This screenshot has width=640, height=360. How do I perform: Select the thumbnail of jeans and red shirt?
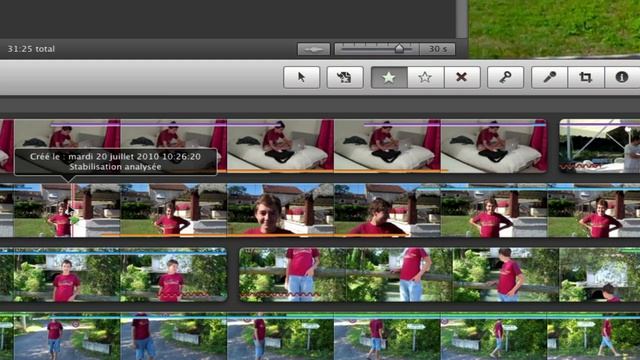click(x=293, y=275)
